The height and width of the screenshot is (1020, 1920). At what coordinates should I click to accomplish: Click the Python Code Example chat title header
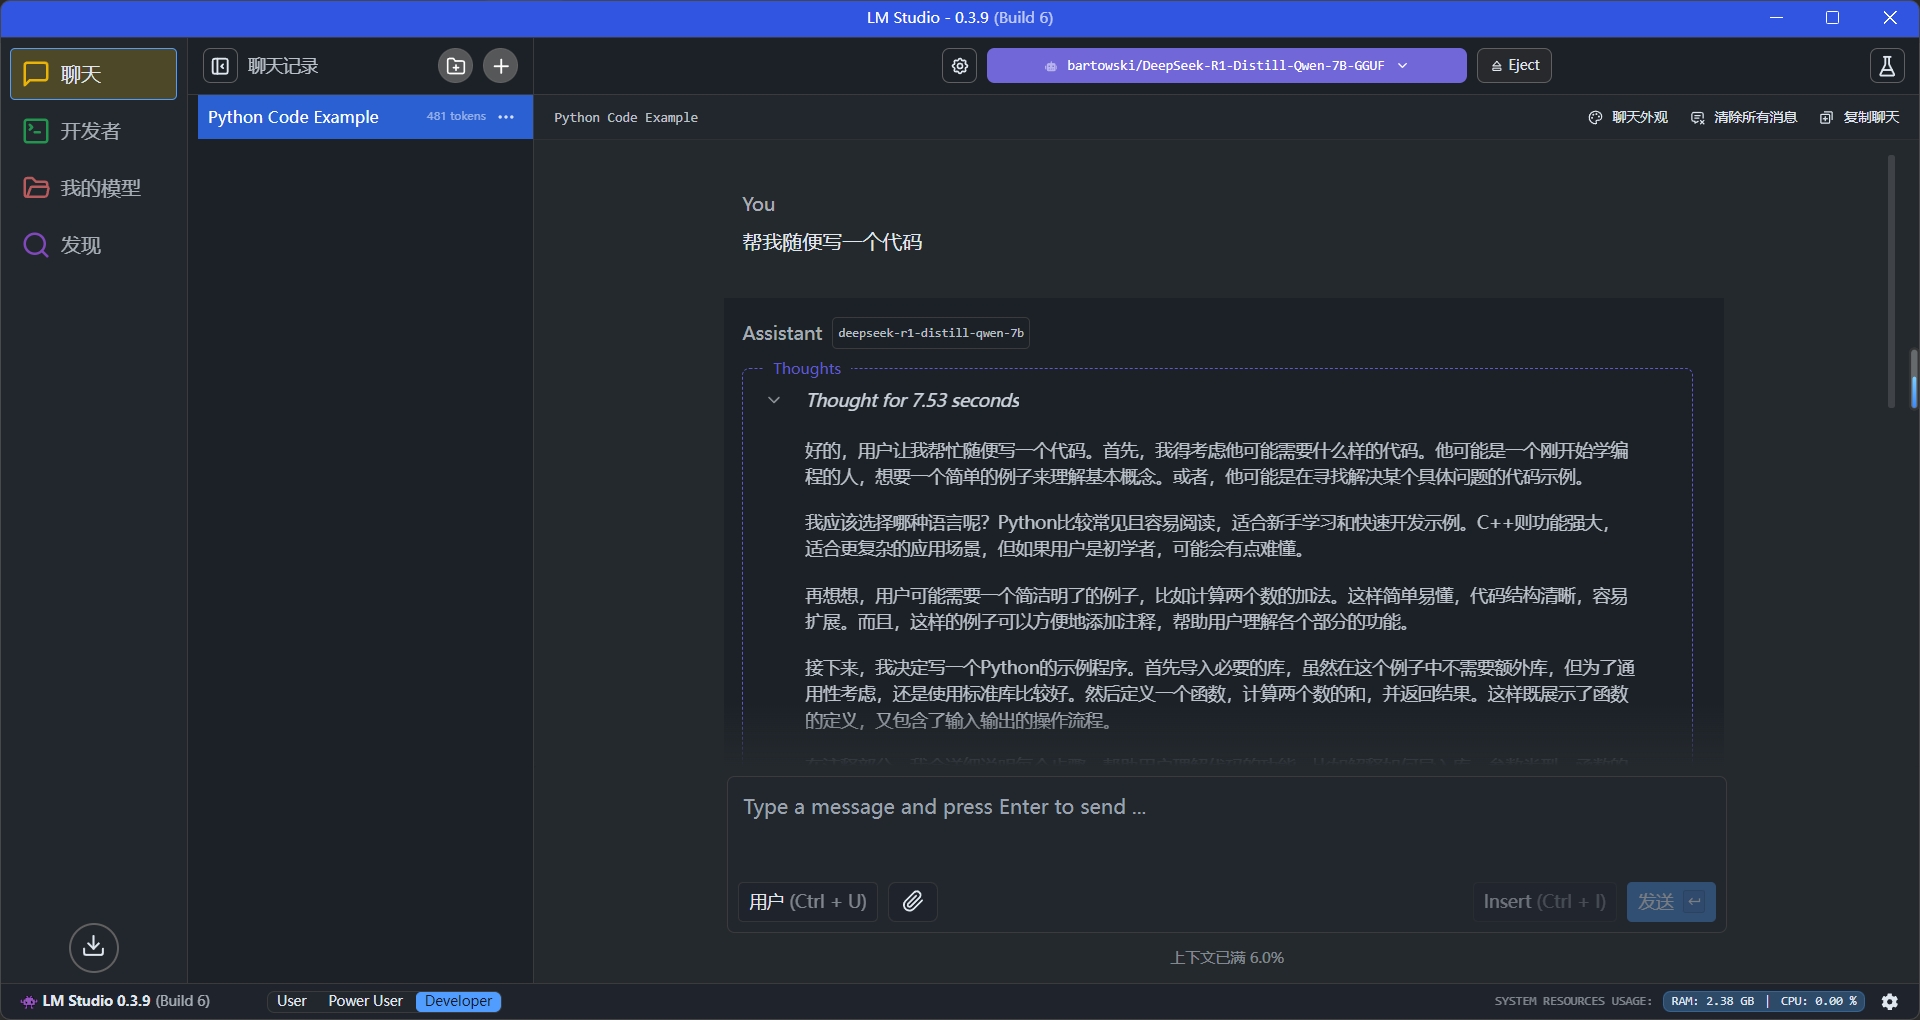[626, 118]
